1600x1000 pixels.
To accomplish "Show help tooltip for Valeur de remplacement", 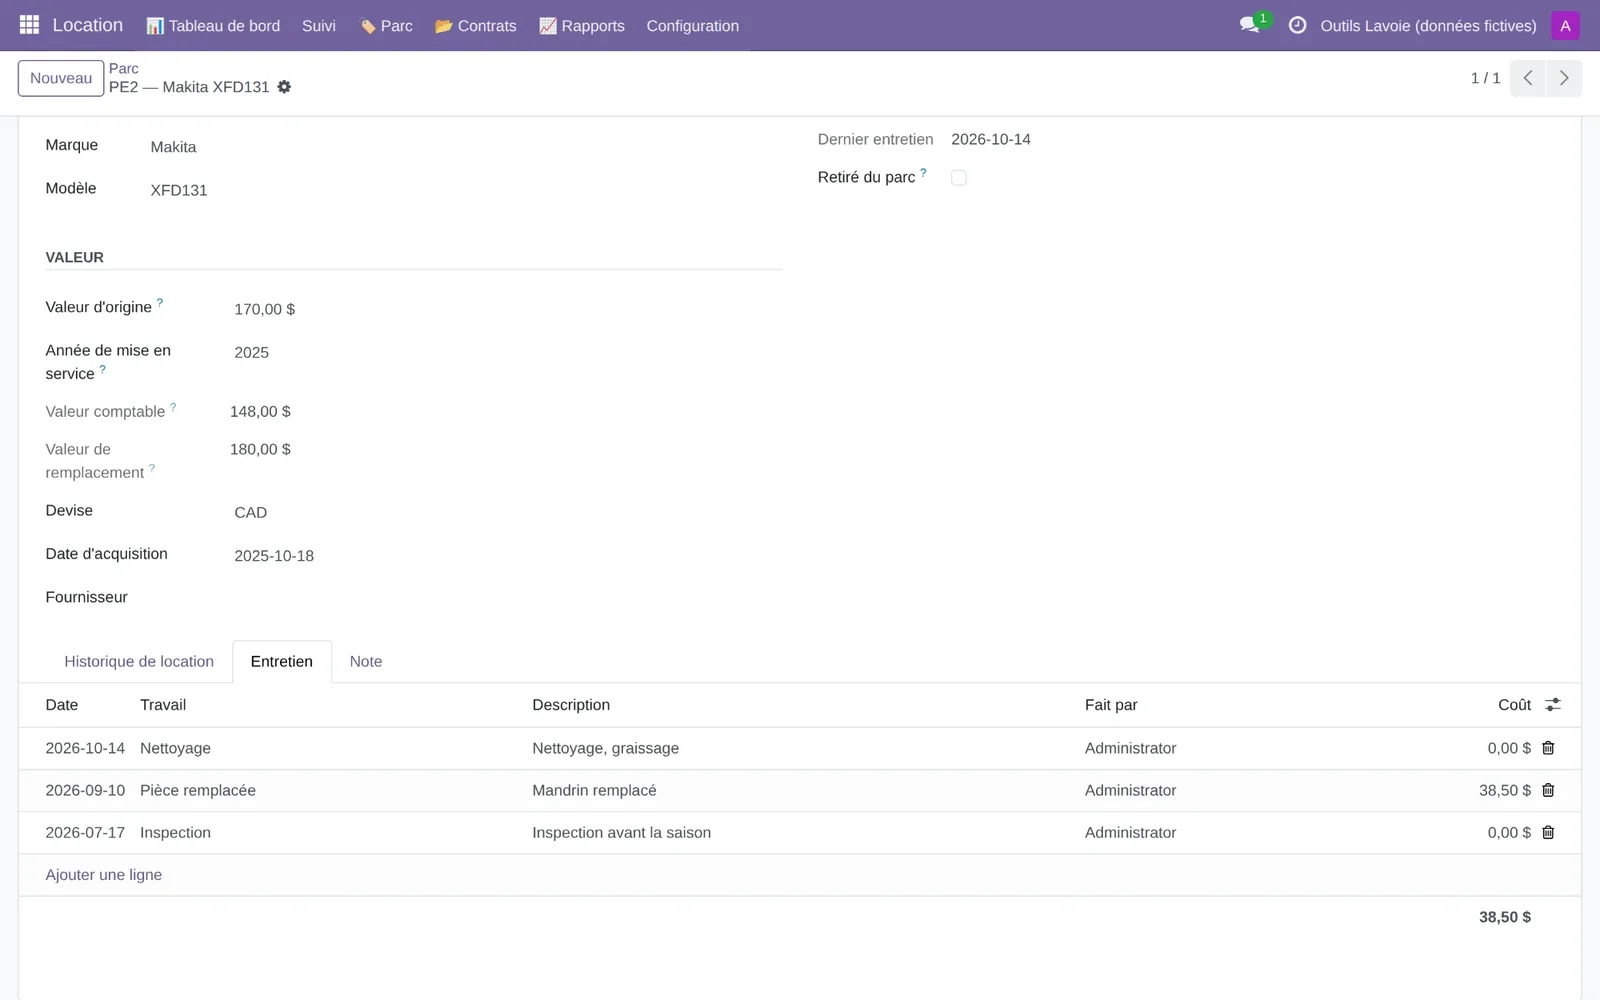I will click(x=152, y=468).
